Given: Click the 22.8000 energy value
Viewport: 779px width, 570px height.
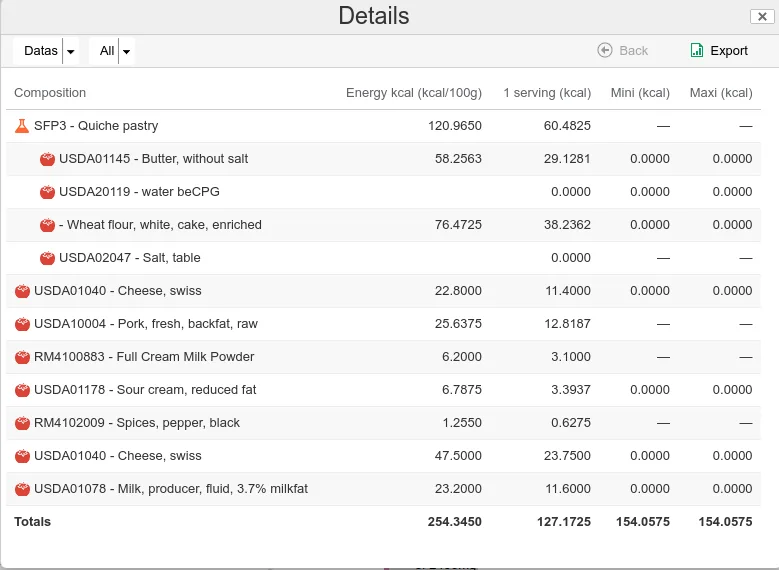Looking at the screenshot, I should tap(458, 291).
